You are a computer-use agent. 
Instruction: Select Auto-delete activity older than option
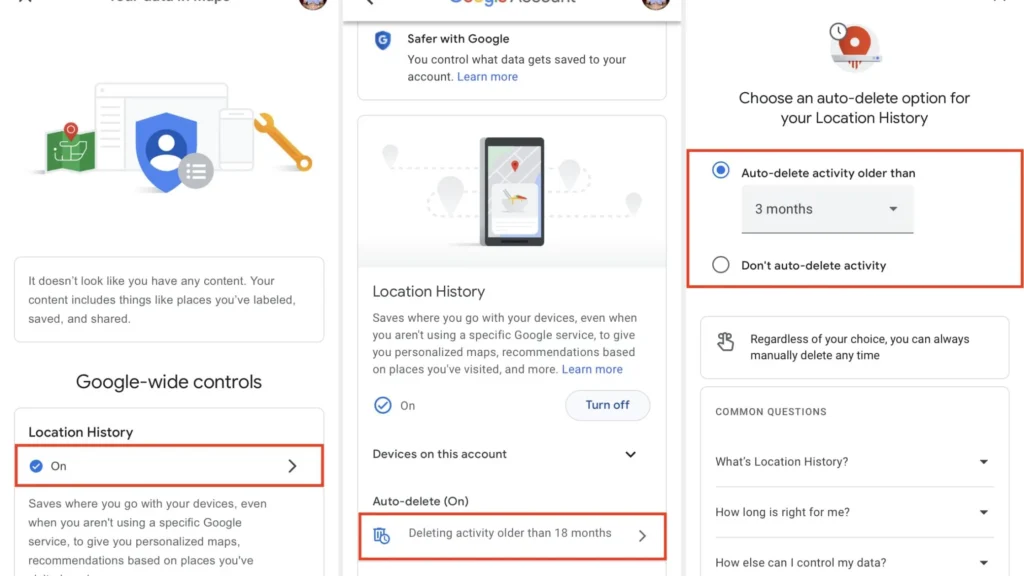[x=721, y=171]
